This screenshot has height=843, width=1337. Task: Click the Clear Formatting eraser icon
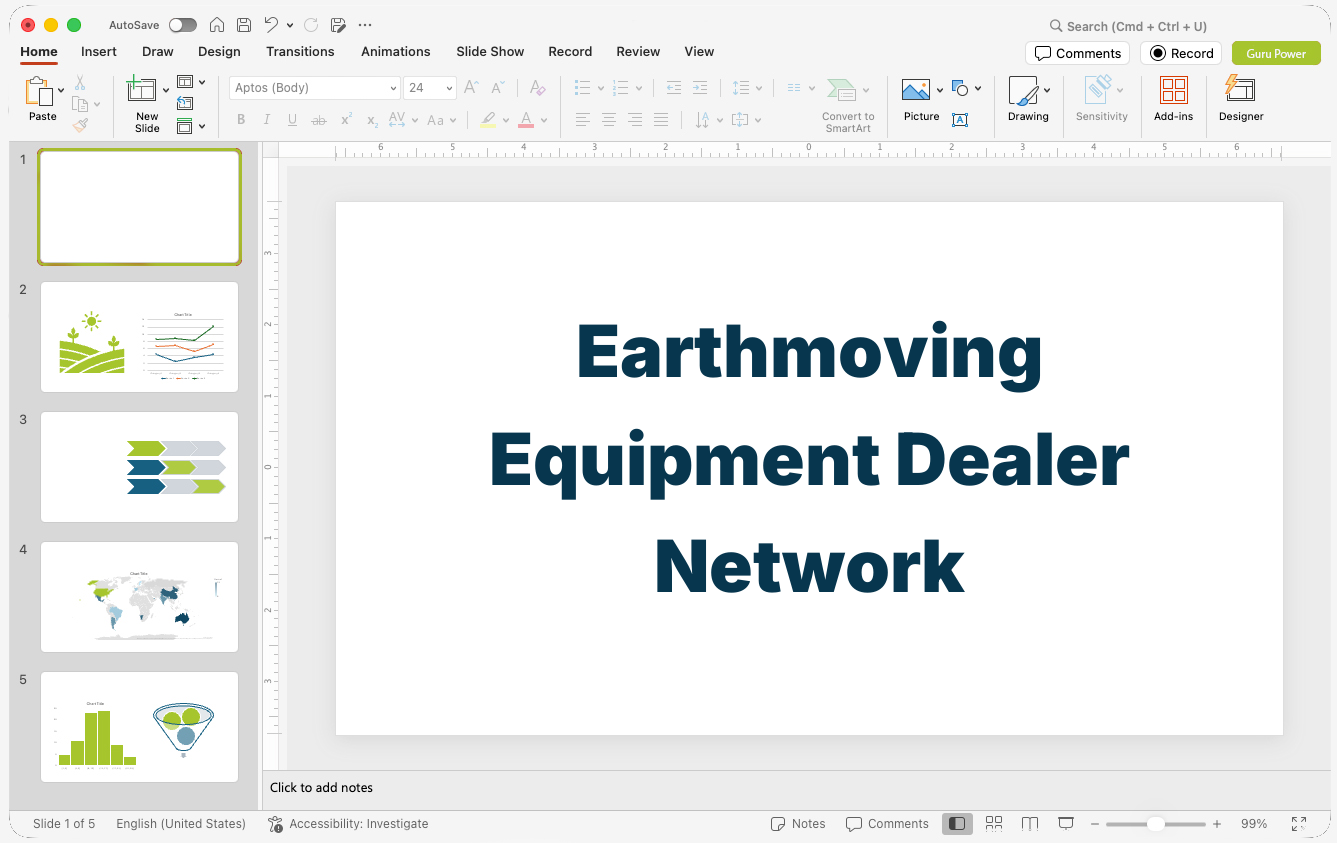[x=538, y=88]
